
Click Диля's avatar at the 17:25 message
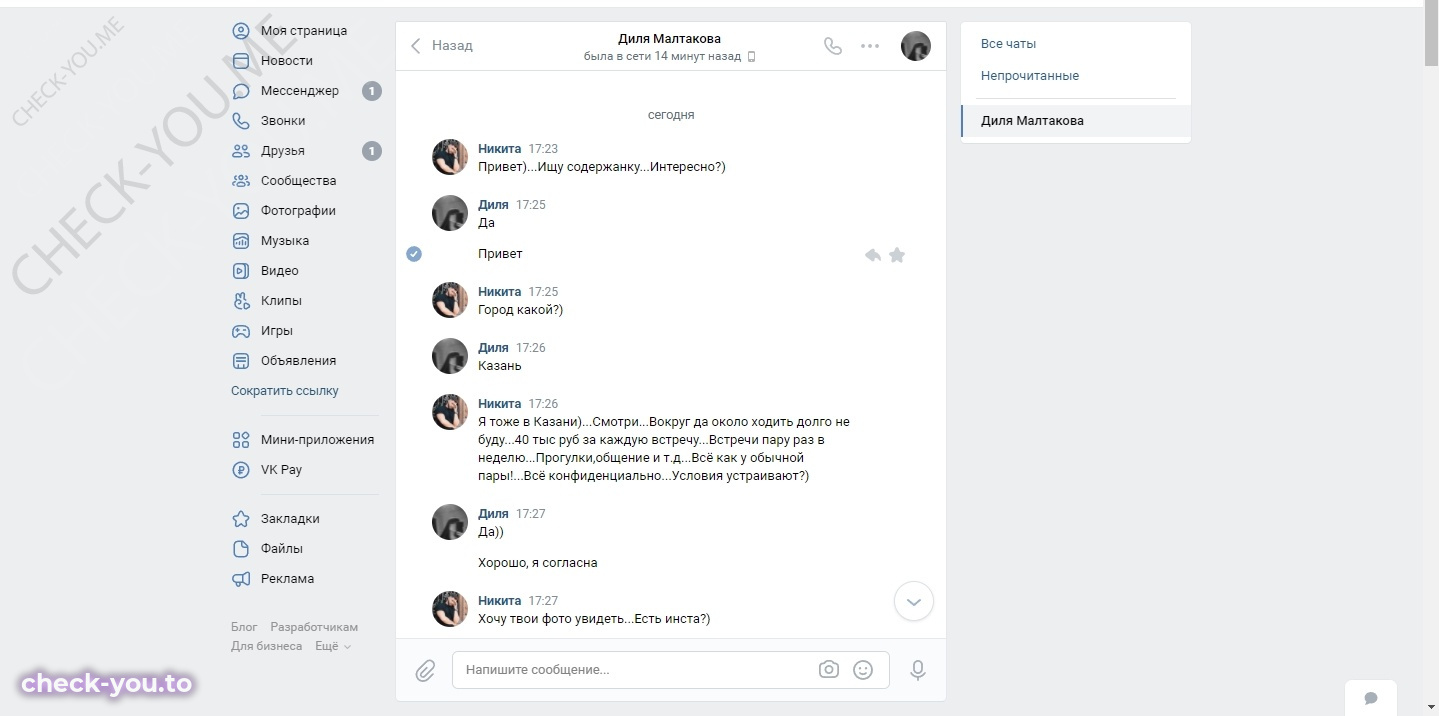[x=450, y=214]
